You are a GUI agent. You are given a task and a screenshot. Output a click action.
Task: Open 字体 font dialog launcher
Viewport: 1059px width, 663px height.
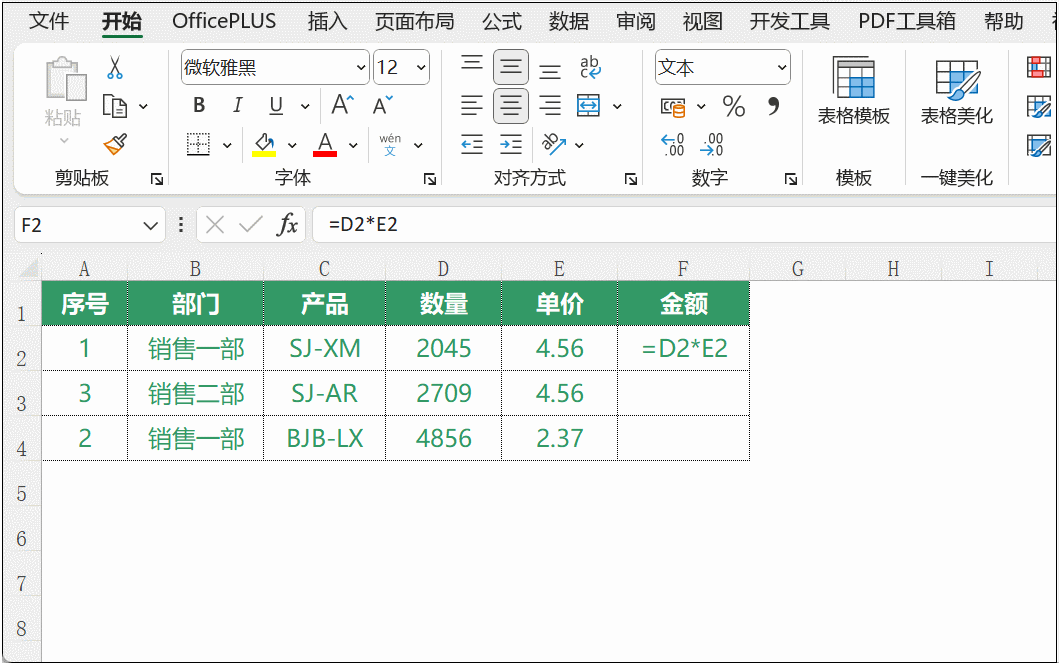coord(430,179)
